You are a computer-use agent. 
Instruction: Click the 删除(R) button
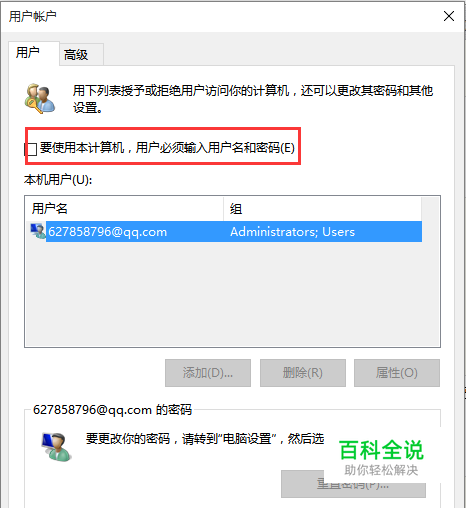pyautogui.click(x=303, y=373)
